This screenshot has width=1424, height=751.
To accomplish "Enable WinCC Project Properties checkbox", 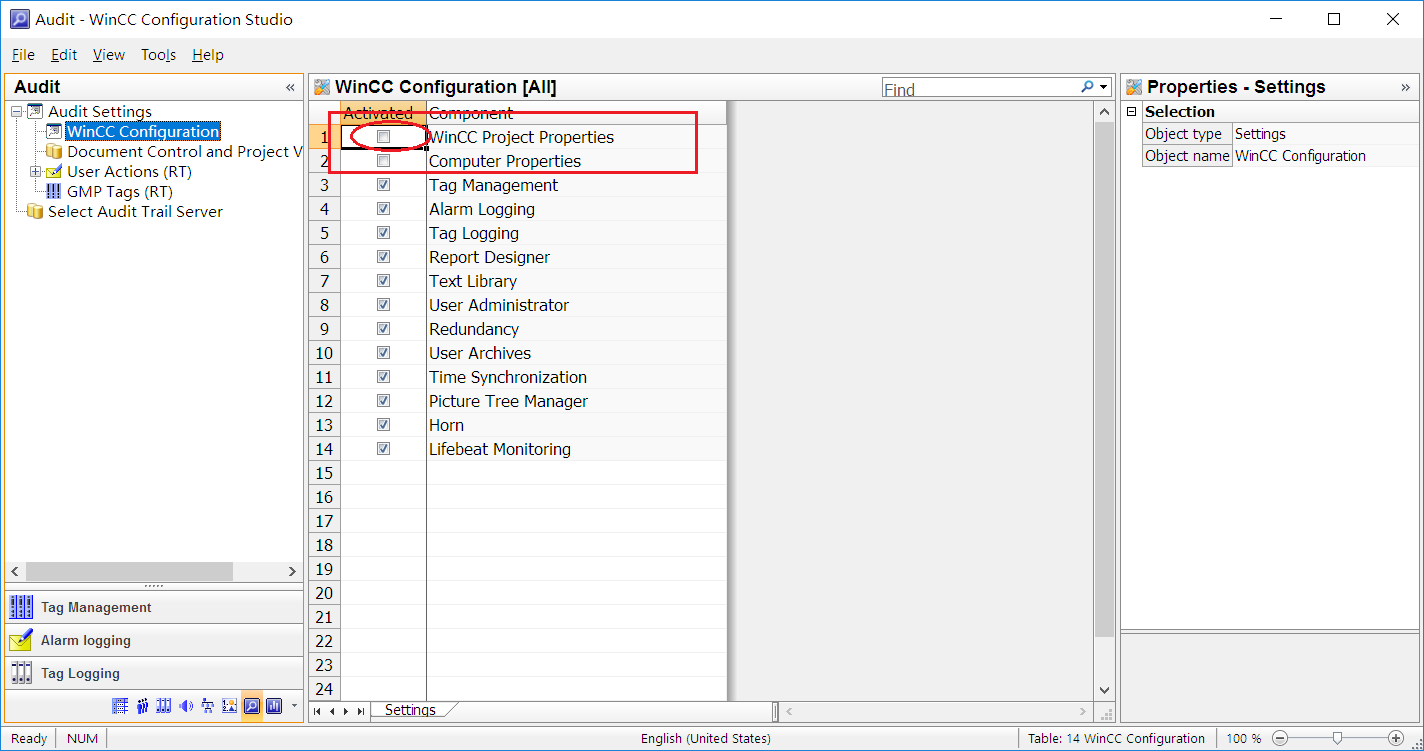I will [383, 137].
